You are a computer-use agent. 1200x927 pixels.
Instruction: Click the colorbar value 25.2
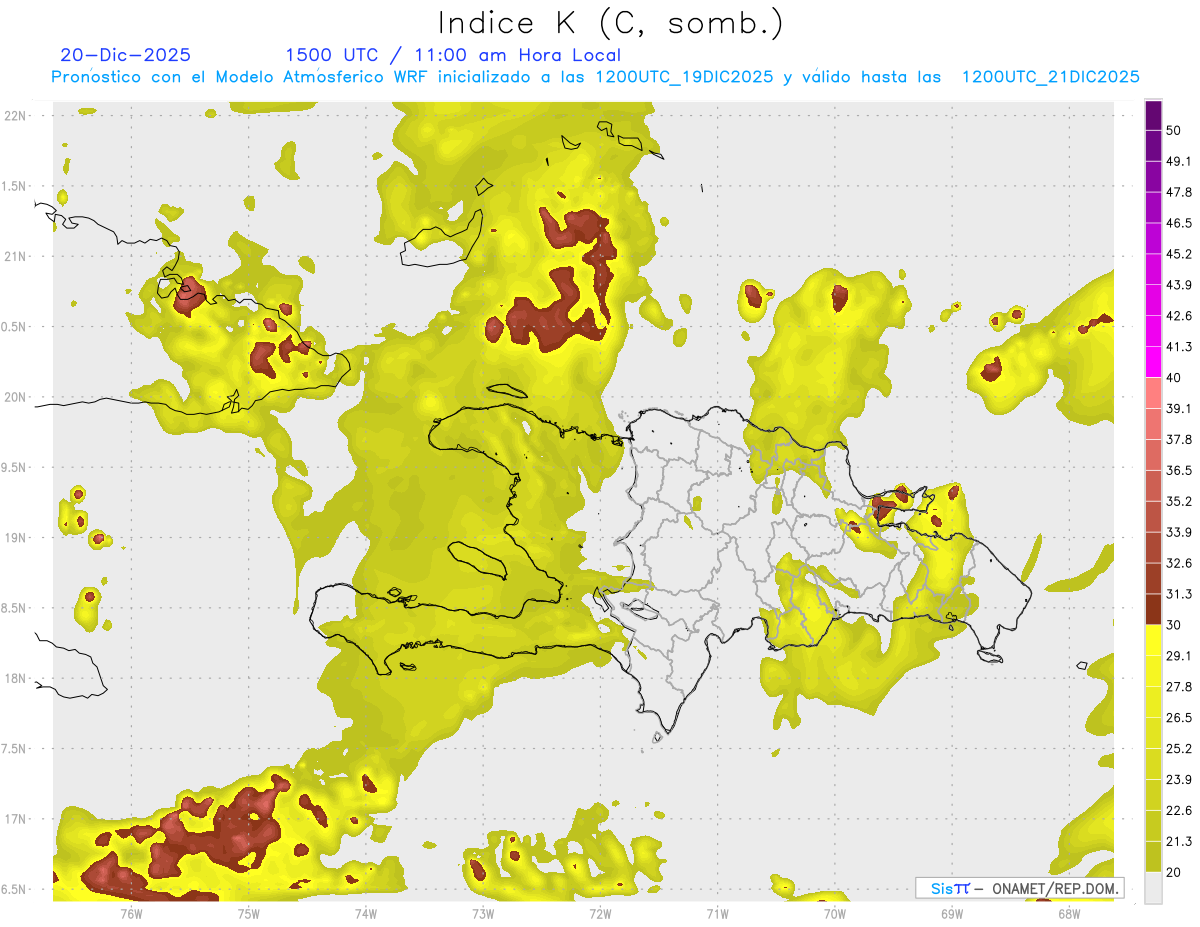(1179, 749)
